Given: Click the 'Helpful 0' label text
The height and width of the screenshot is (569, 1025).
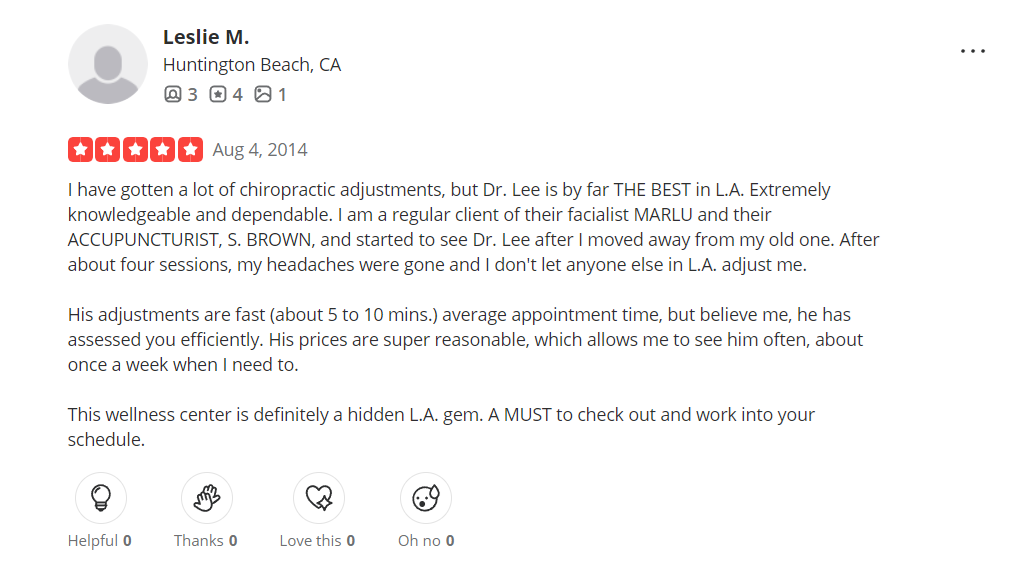Looking at the screenshot, I should (99, 541).
